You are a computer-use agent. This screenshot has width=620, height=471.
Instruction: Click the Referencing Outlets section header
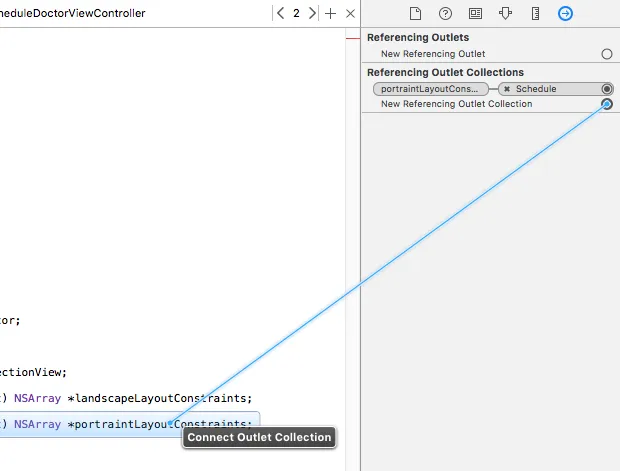418,38
